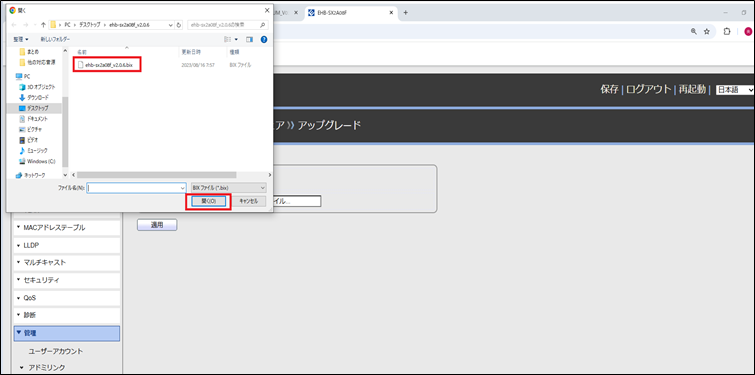
Task: Click the キャンセル button in file dialog
Action: click(249, 201)
